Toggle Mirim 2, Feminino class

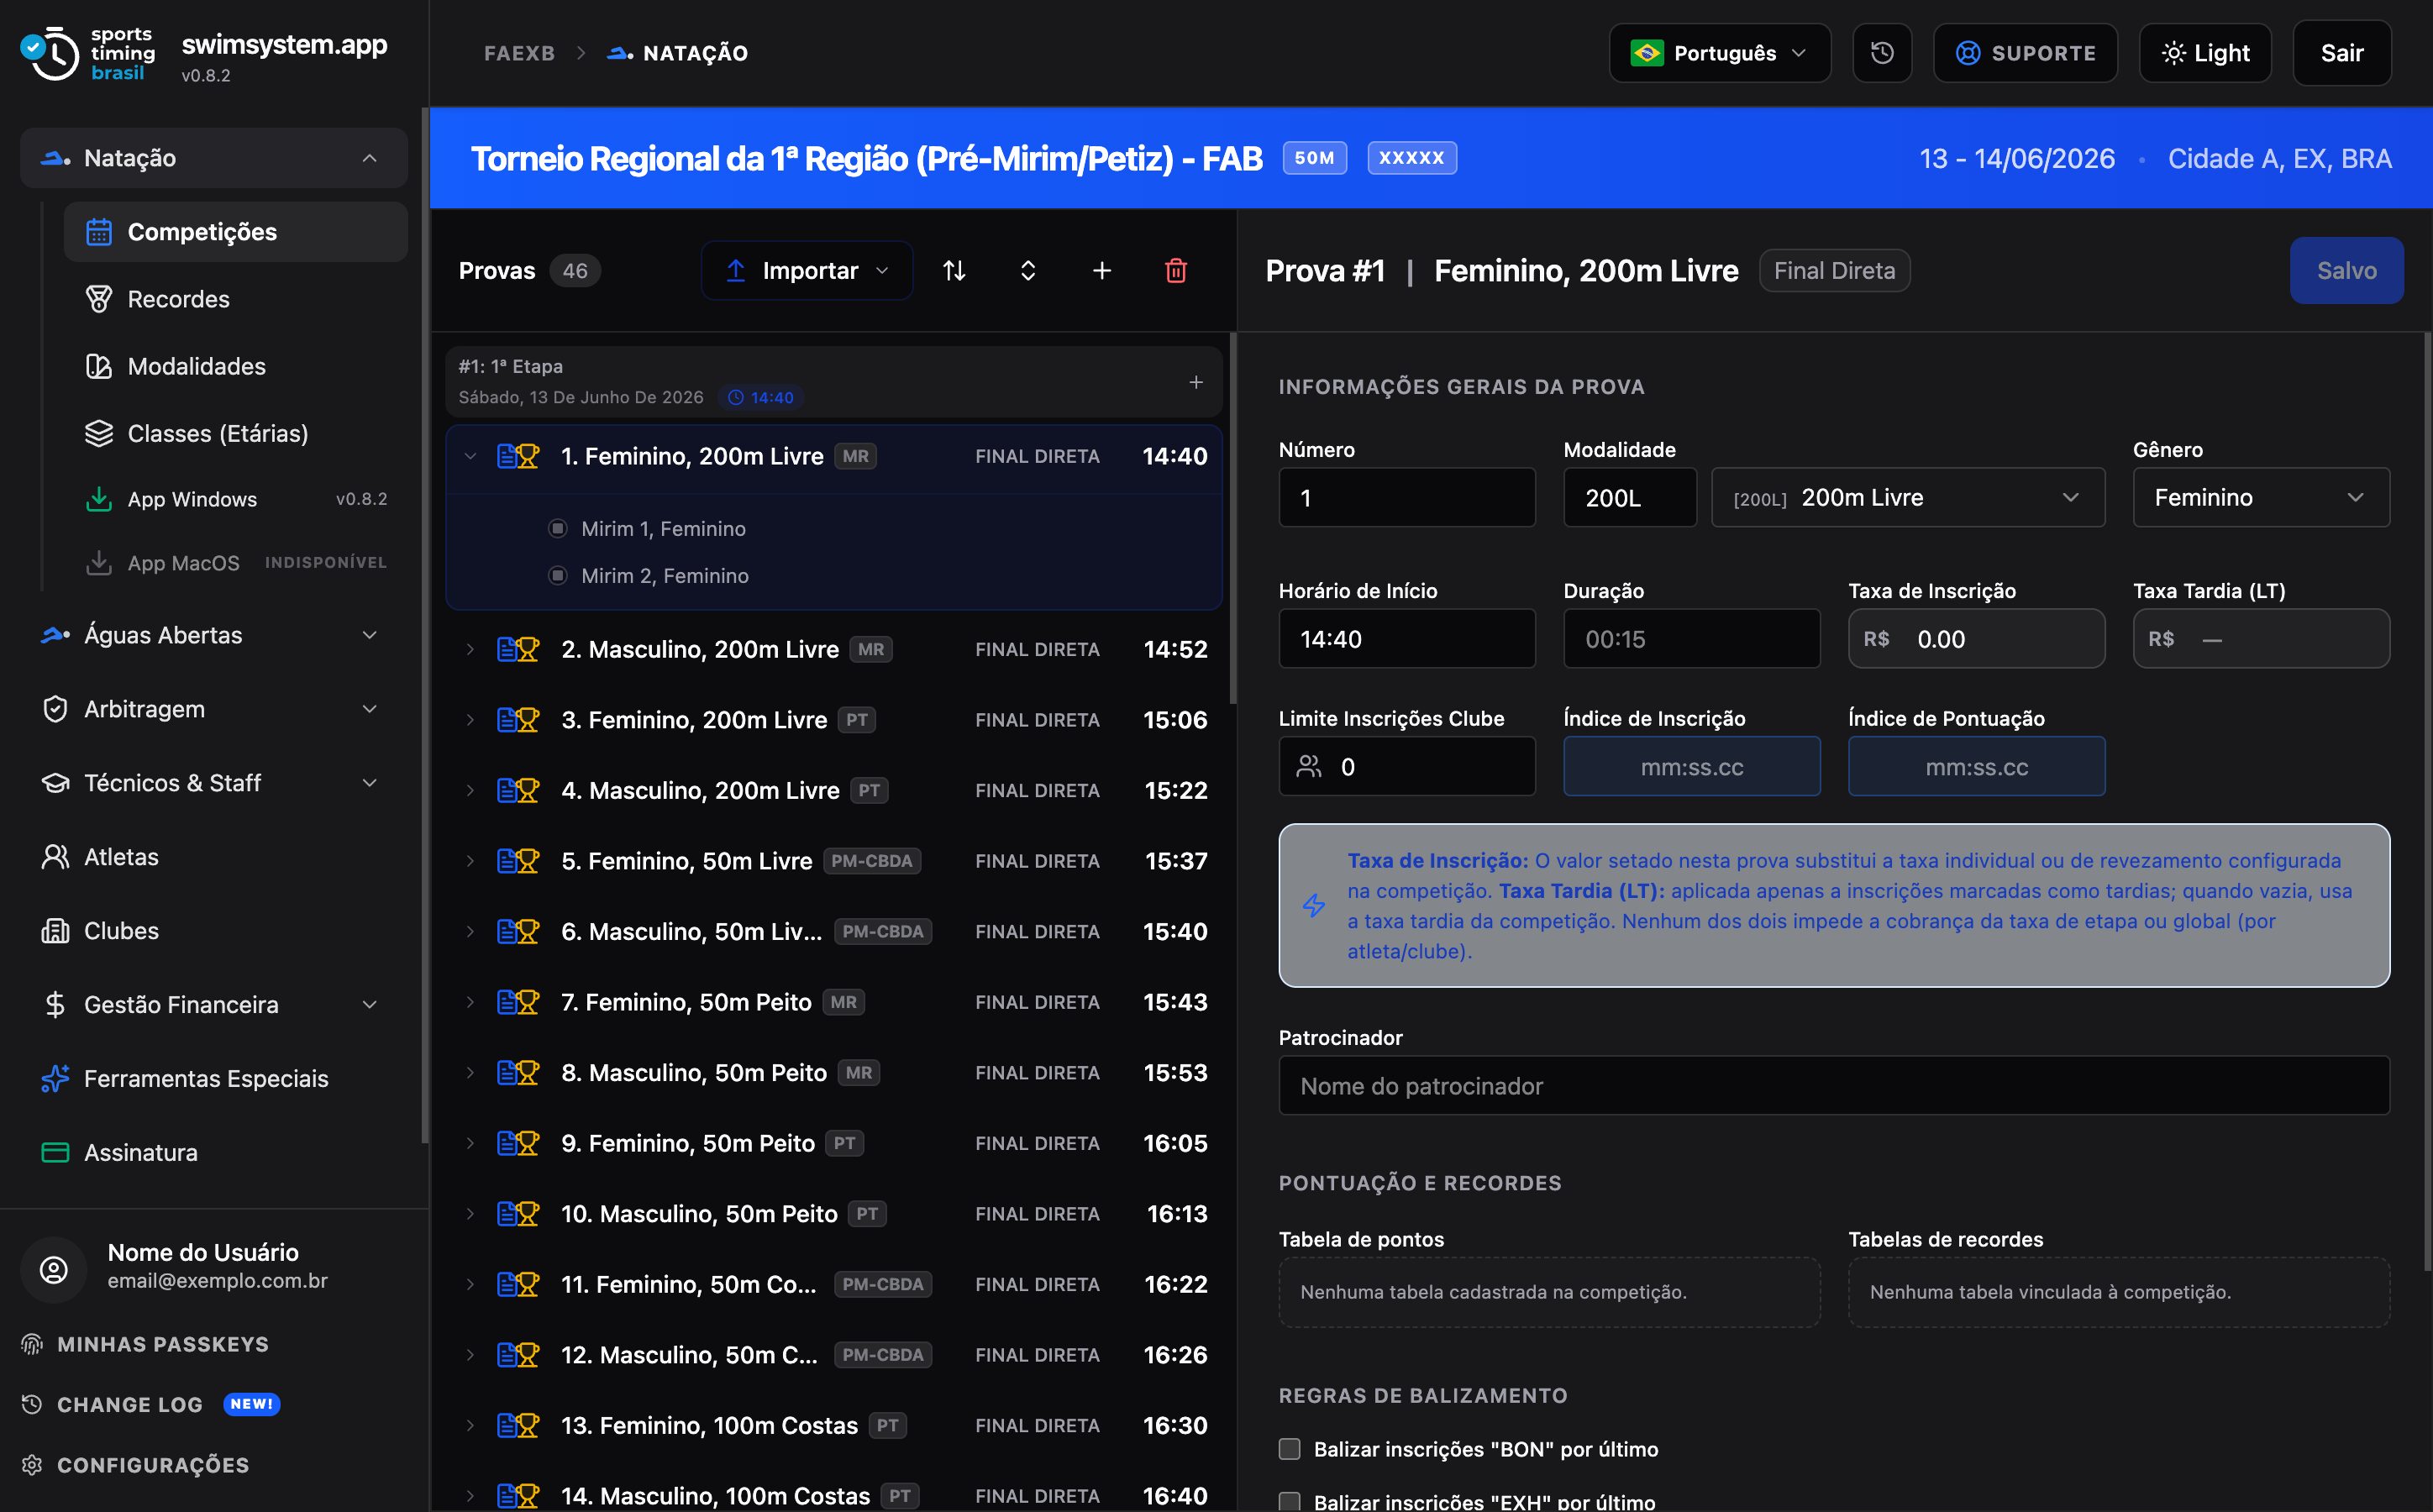558,575
